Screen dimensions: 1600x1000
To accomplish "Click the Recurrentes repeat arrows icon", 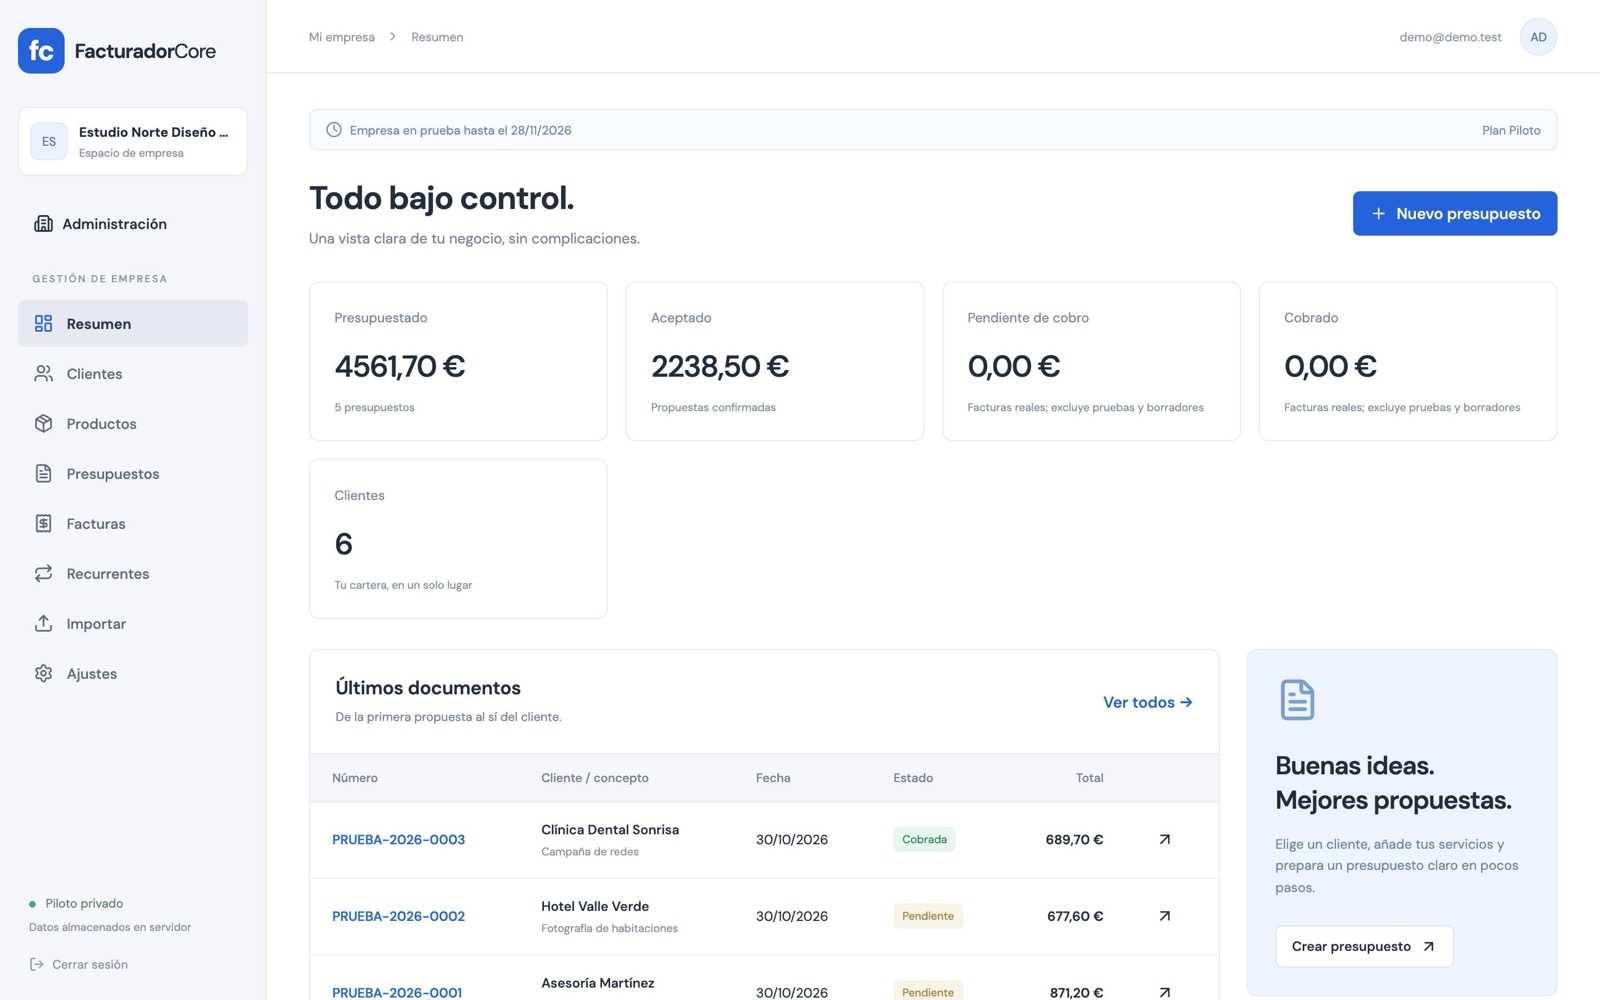I will (x=43, y=574).
